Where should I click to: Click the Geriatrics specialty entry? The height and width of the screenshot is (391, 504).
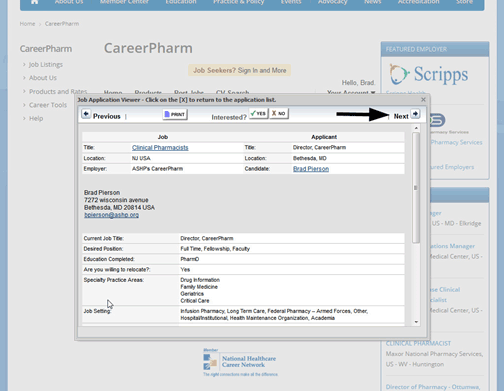tap(192, 294)
